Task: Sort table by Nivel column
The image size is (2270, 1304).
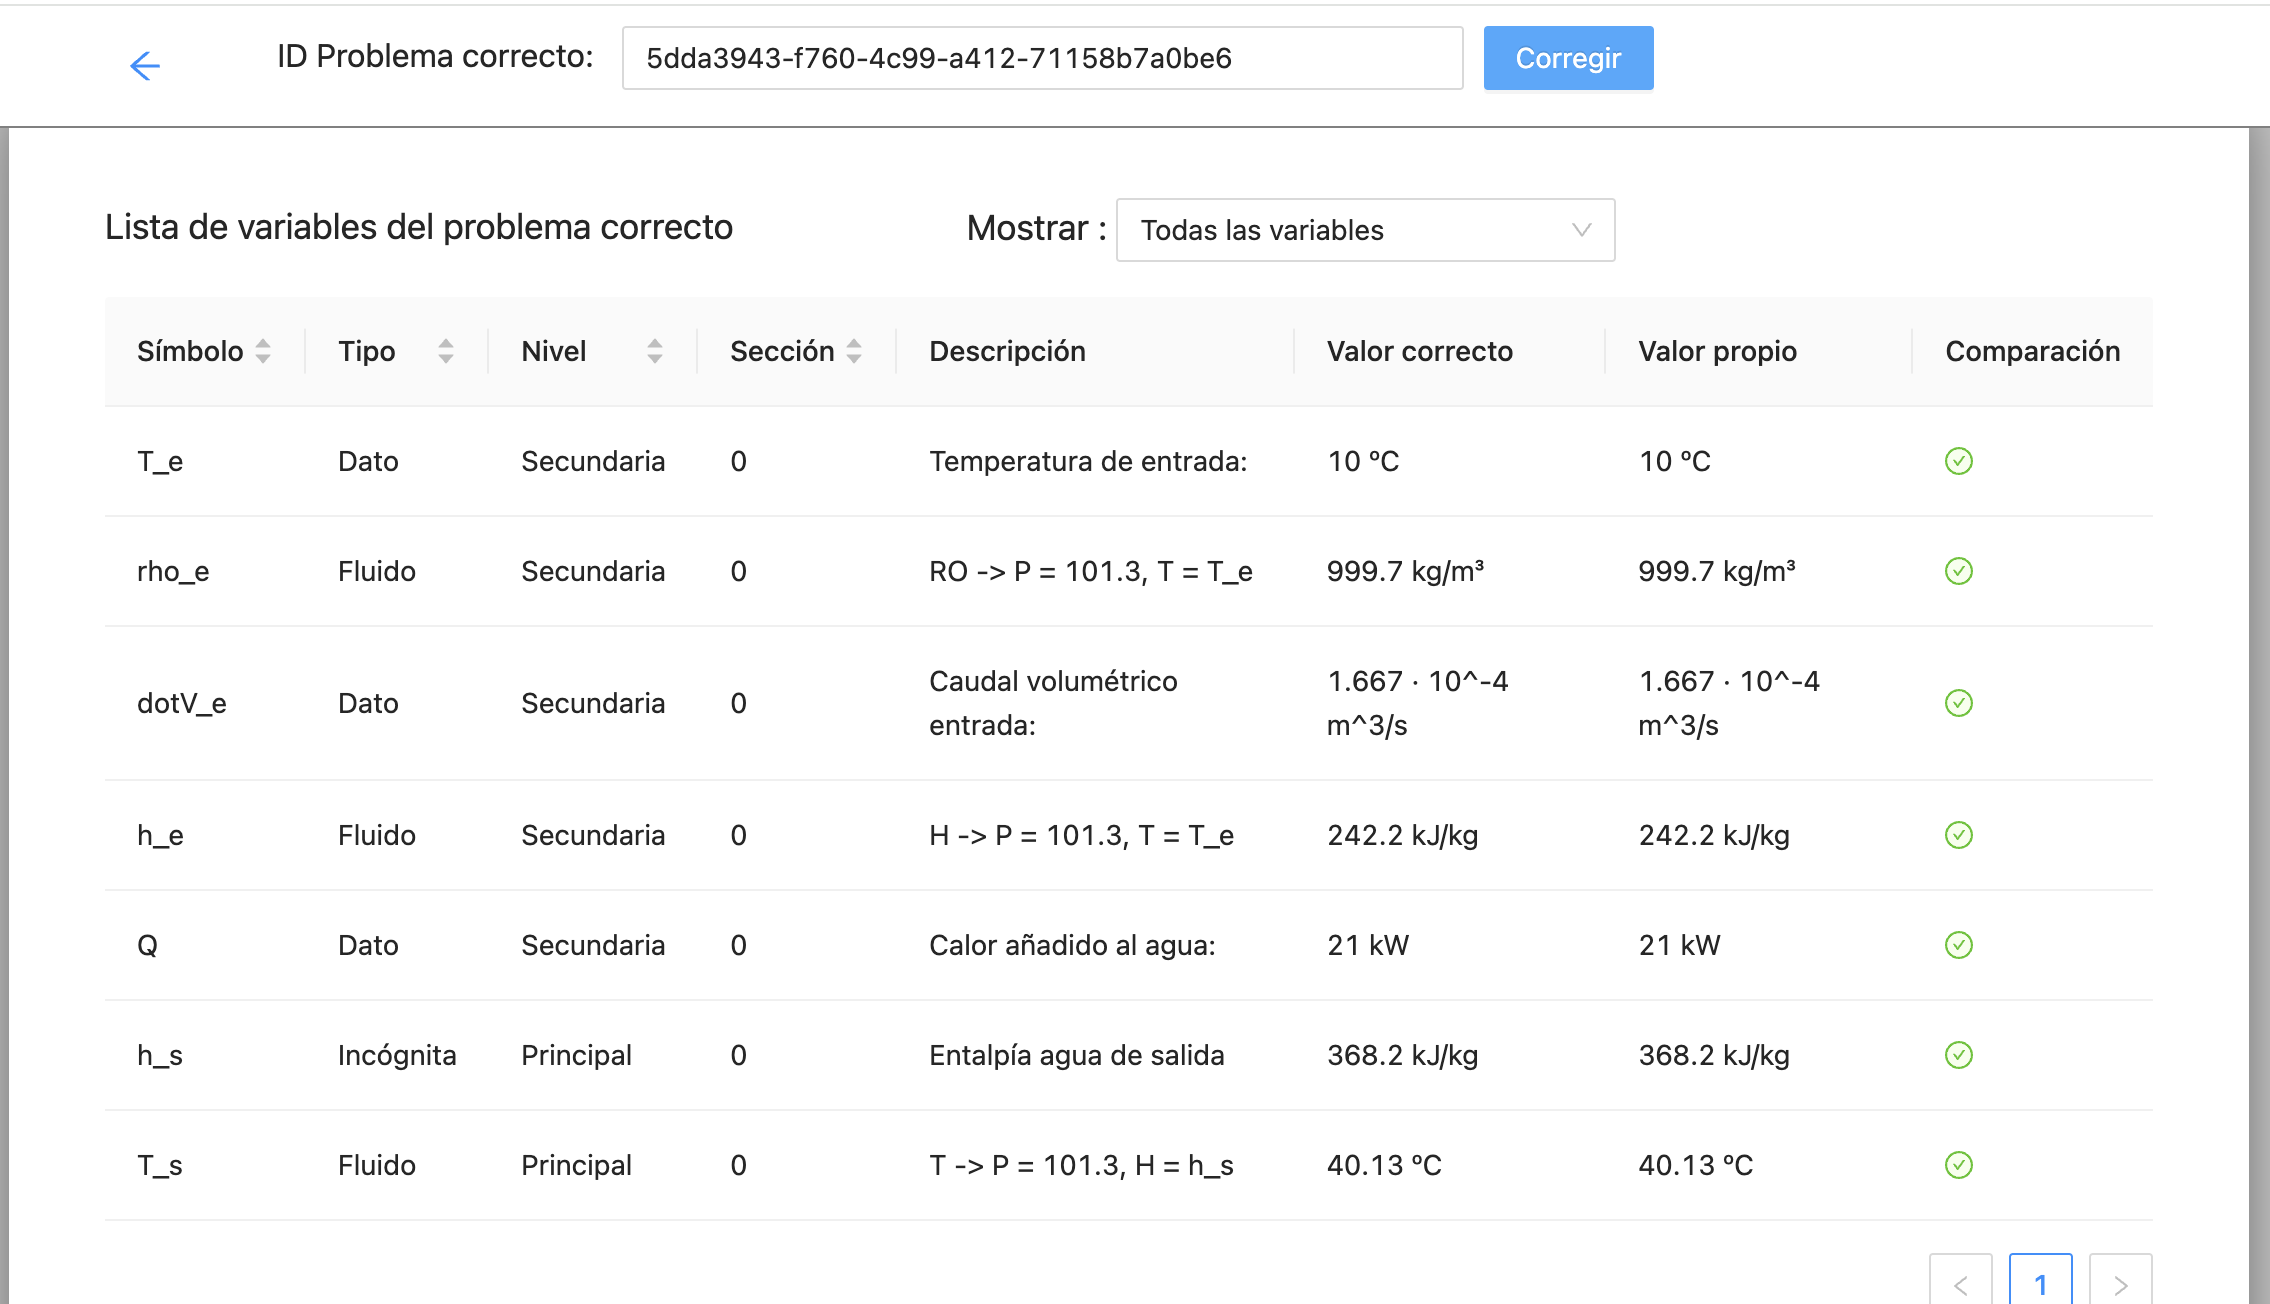Action: tap(655, 351)
